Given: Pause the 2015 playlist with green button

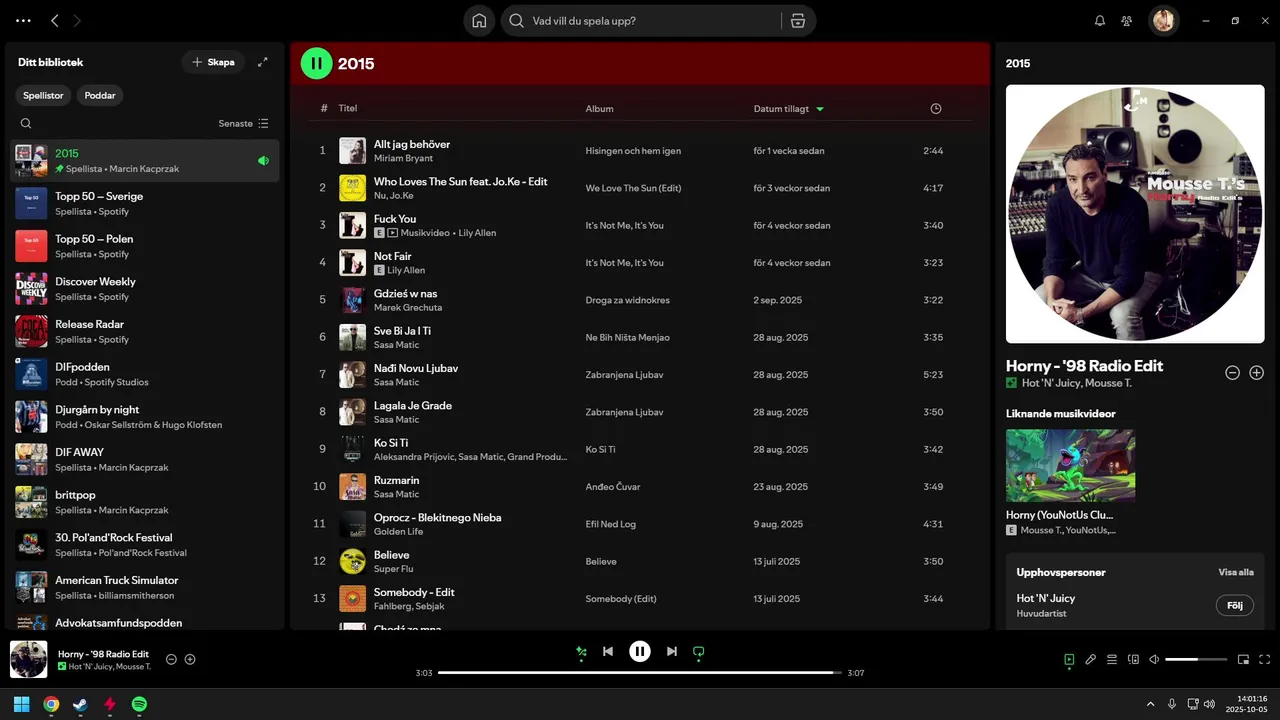Looking at the screenshot, I should coord(317,63).
